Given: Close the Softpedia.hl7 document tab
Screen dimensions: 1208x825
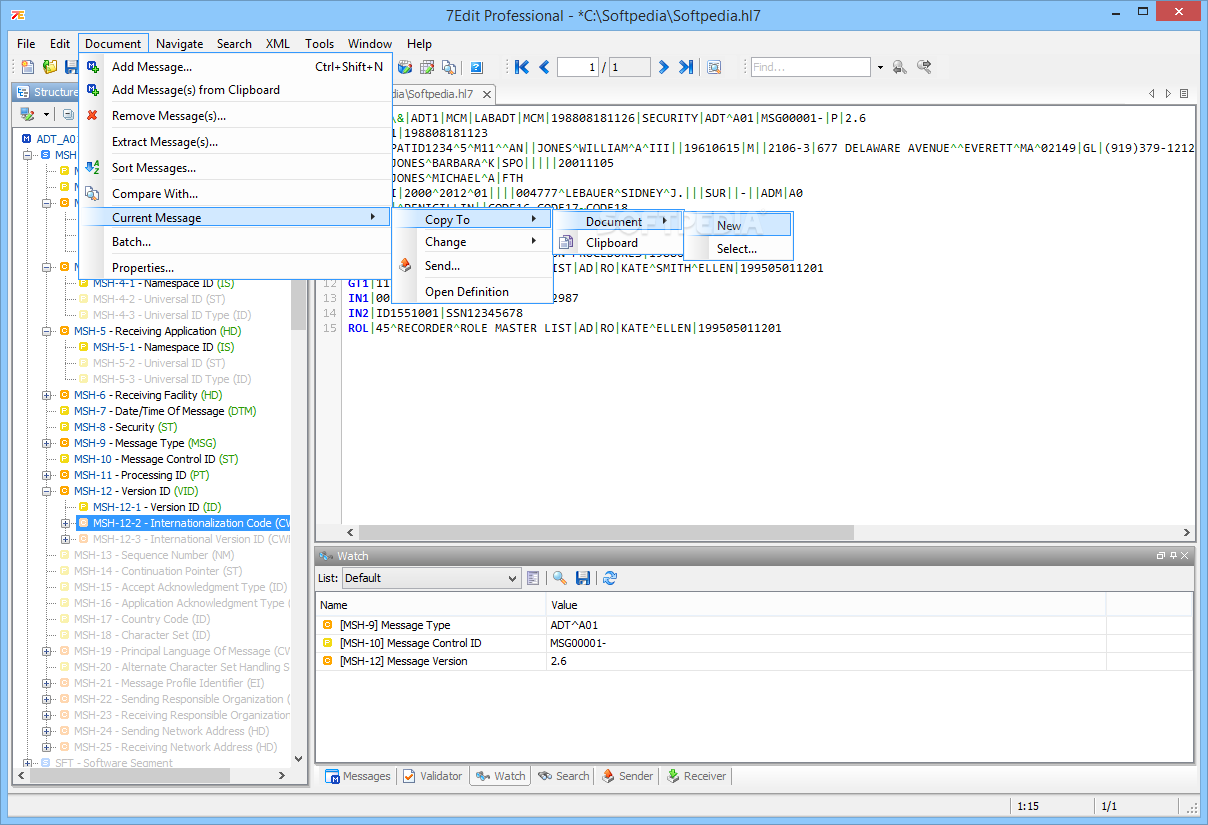Looking at the screenshot, I should pyautogui.click(x=487, y=94).
